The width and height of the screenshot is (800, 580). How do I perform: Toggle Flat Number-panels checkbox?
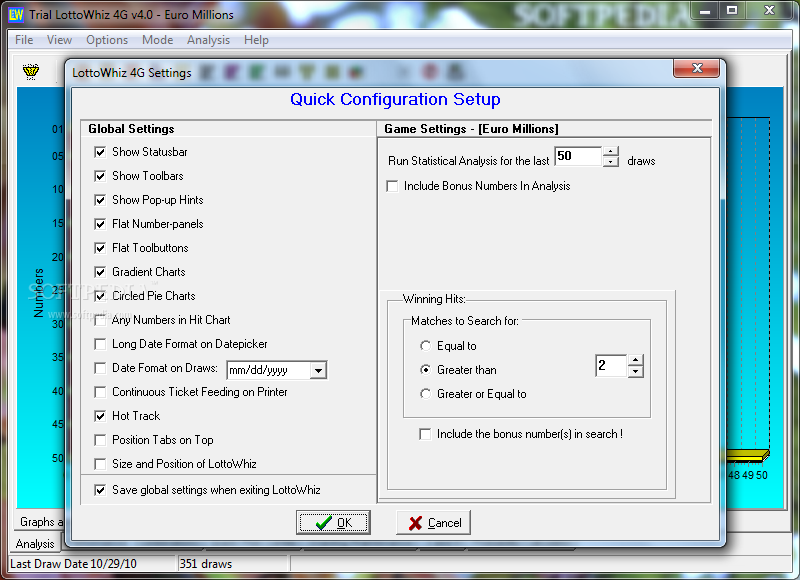click(100, 224)
